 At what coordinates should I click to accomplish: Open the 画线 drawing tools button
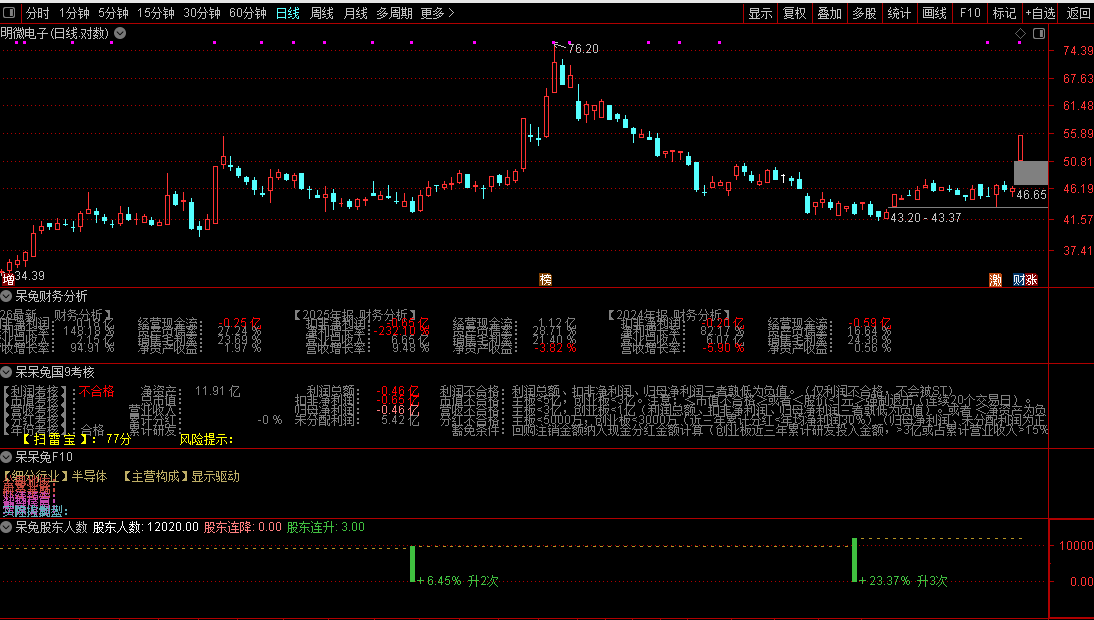(x=934, y=13)
